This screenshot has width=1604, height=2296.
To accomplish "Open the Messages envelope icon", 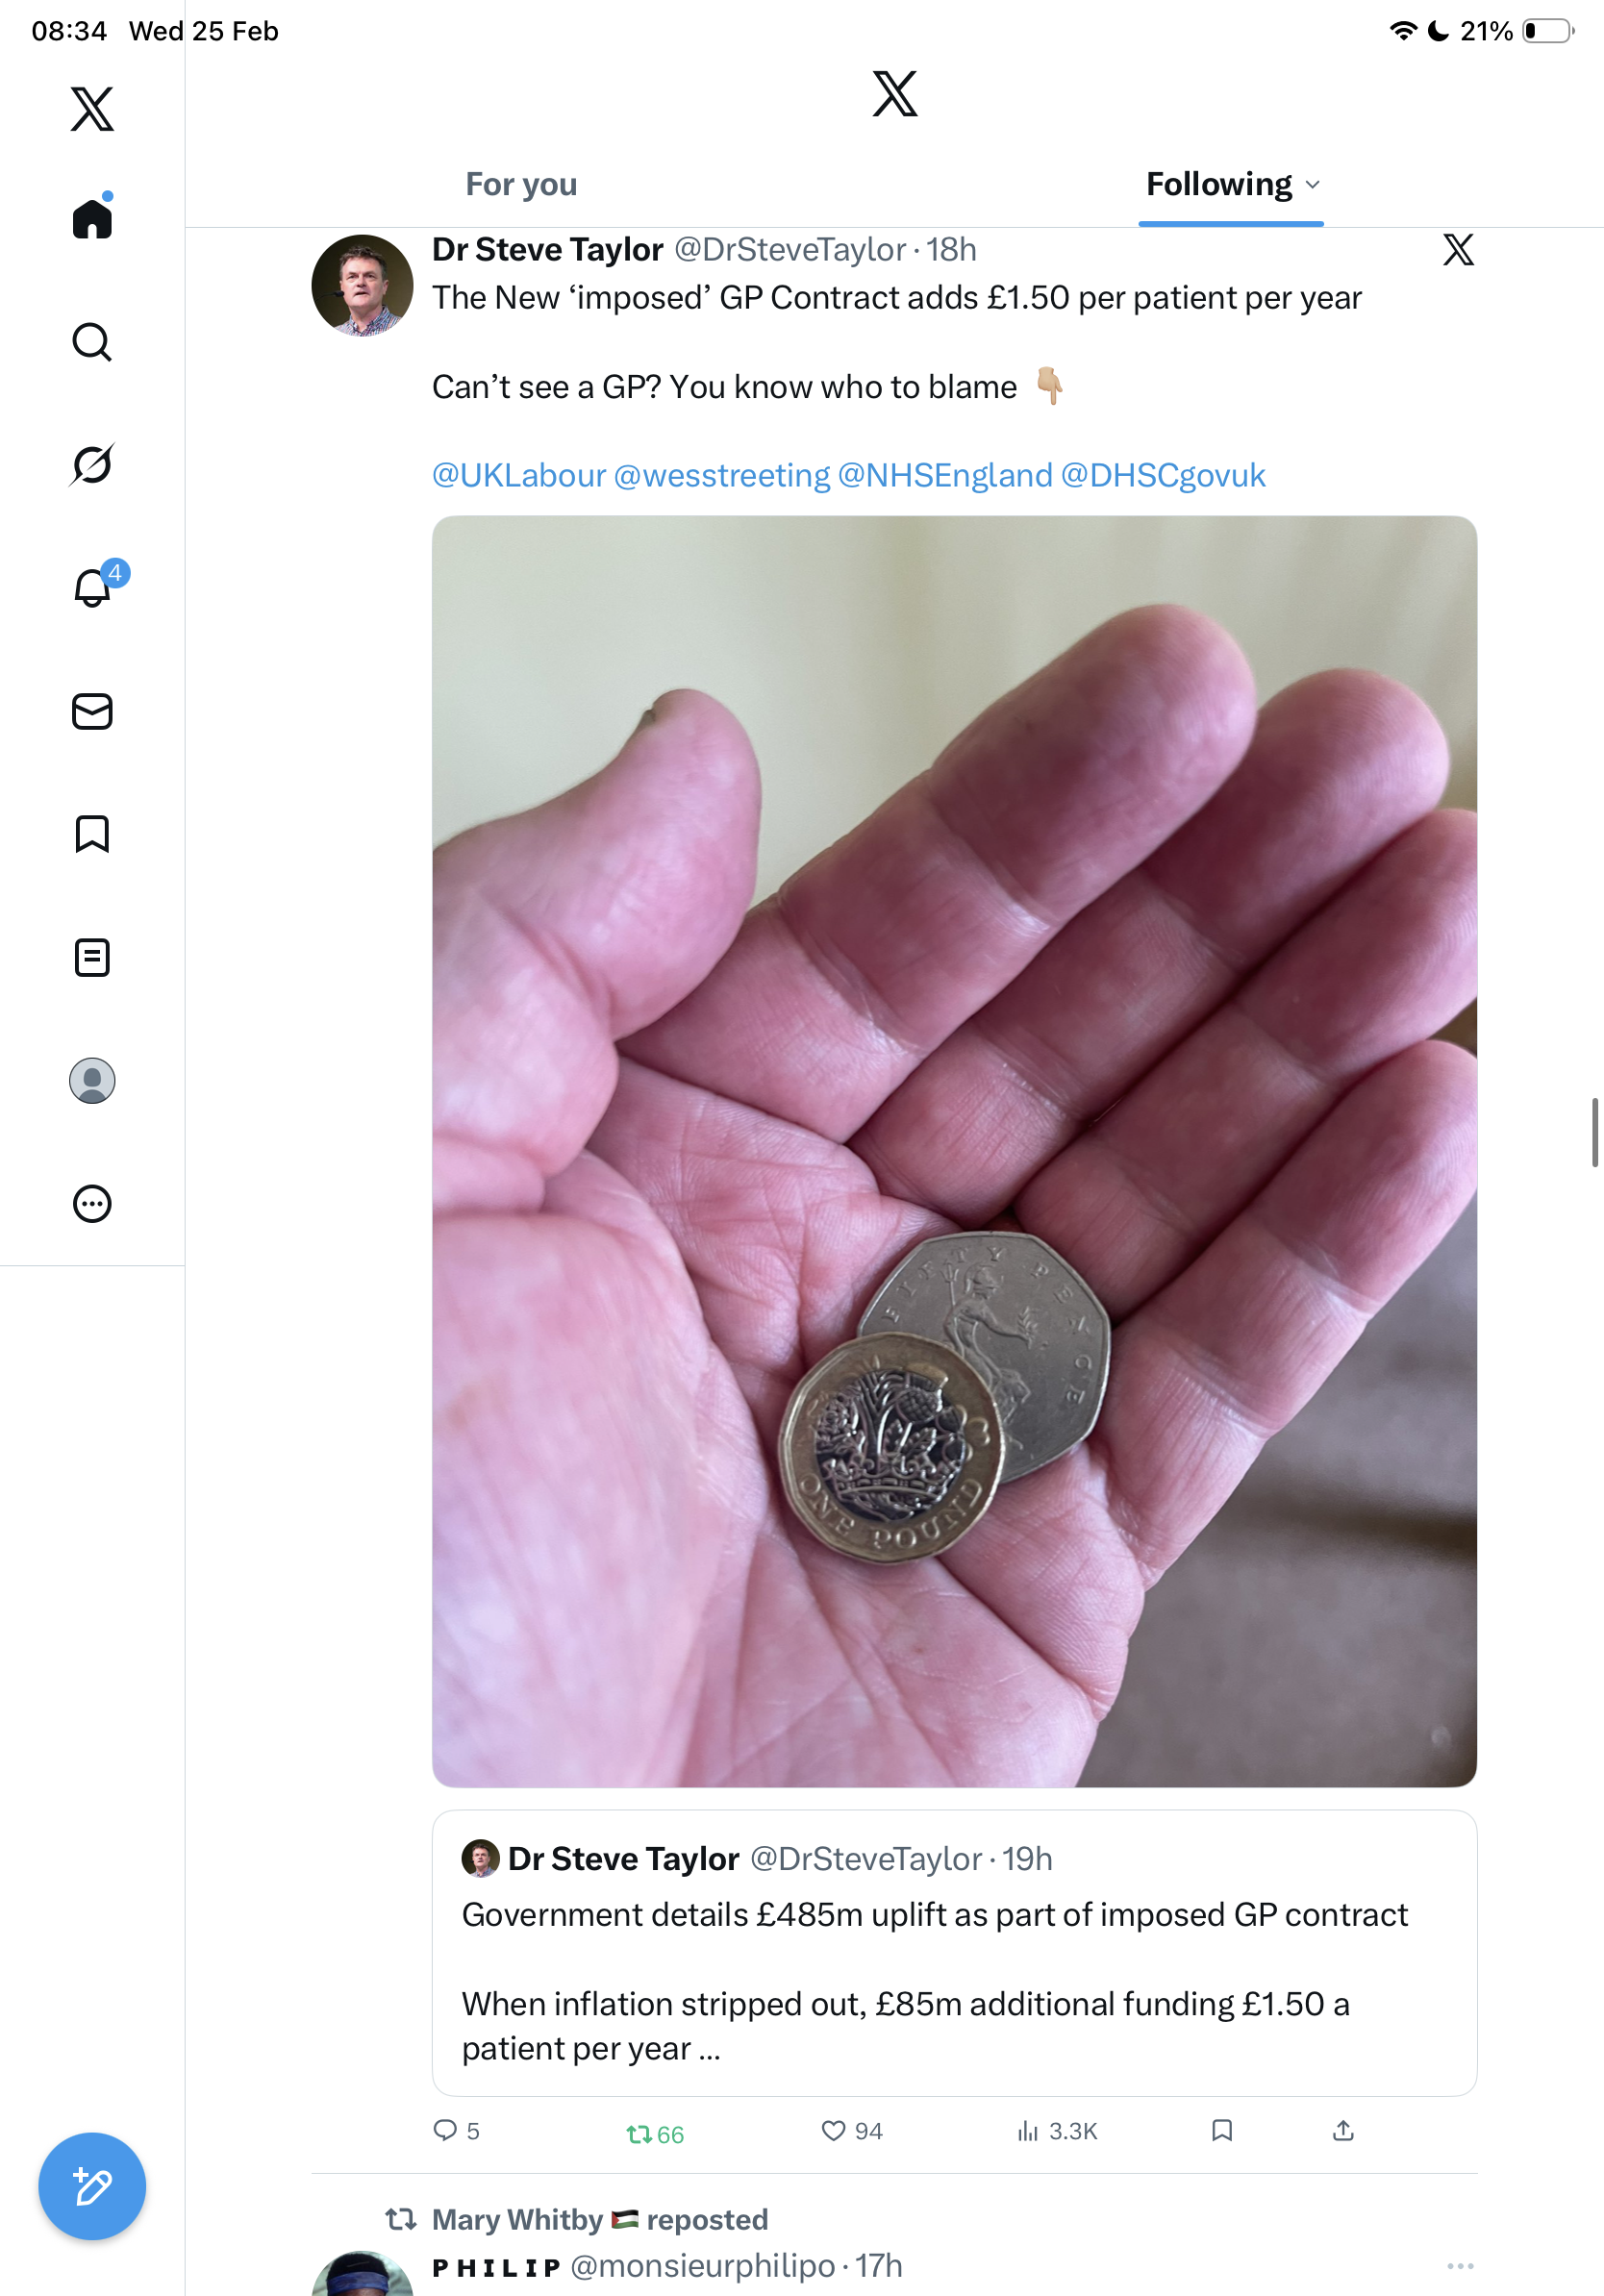I will tap(92, 711).
